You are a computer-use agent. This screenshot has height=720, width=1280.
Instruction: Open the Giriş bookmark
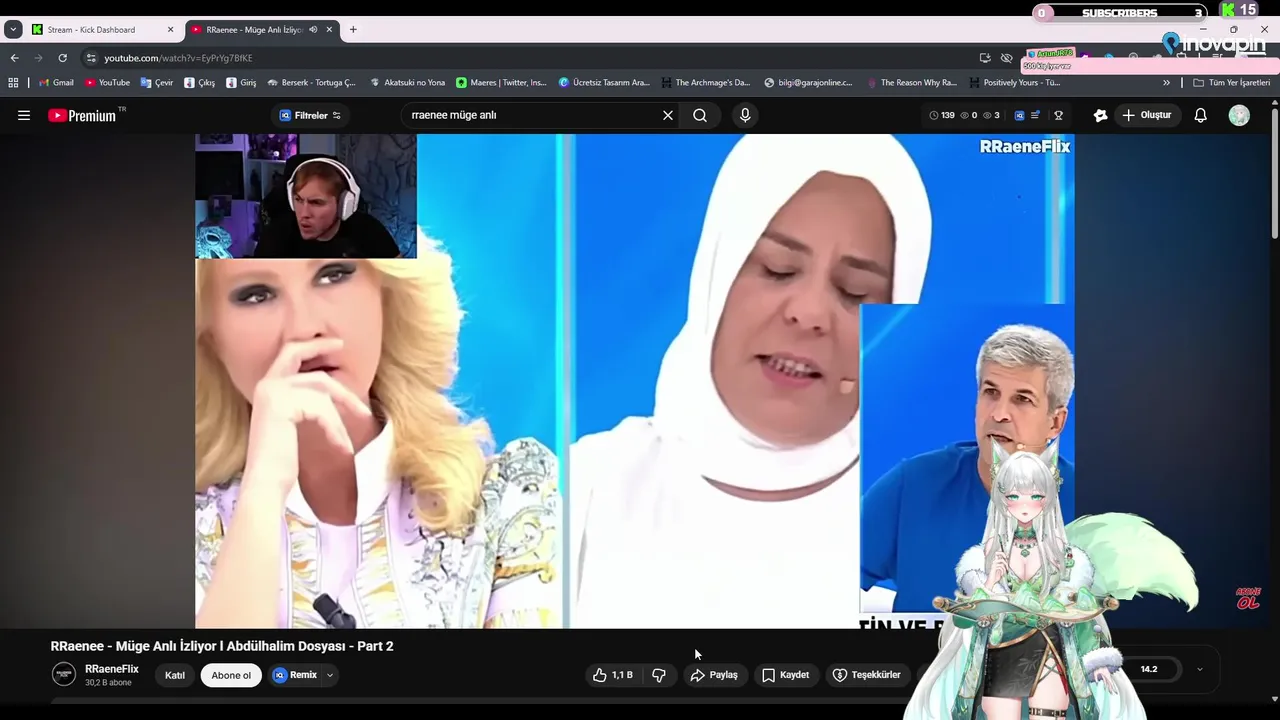coord(241,83)
